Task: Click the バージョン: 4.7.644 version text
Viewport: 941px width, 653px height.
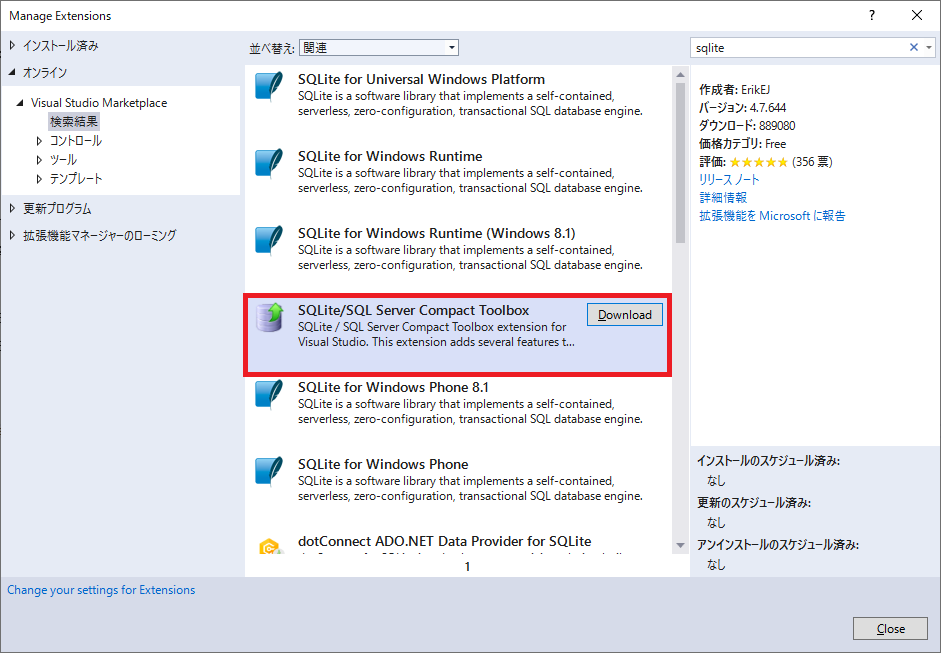Action: [742, 107]
